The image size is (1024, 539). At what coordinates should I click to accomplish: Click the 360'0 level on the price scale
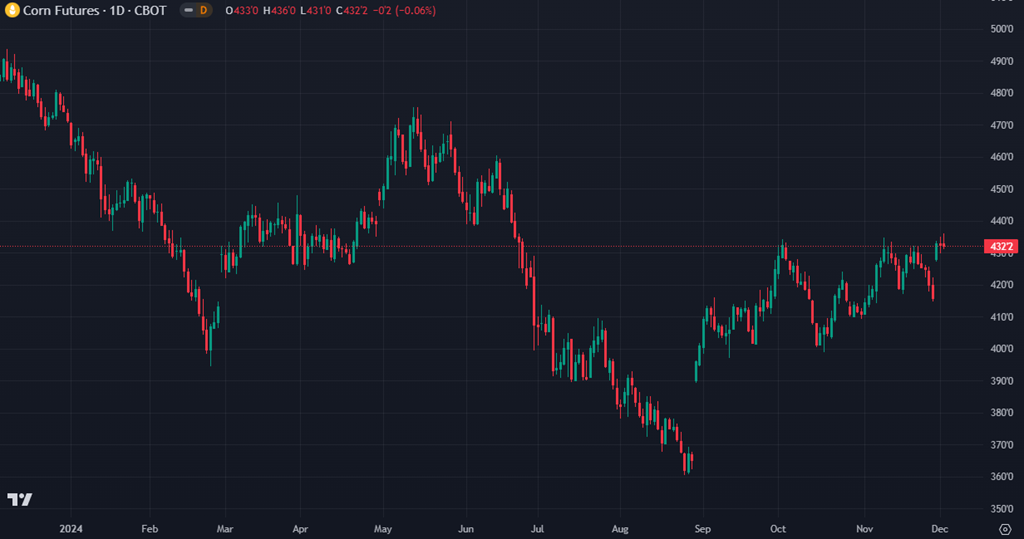coord(1001,476)
